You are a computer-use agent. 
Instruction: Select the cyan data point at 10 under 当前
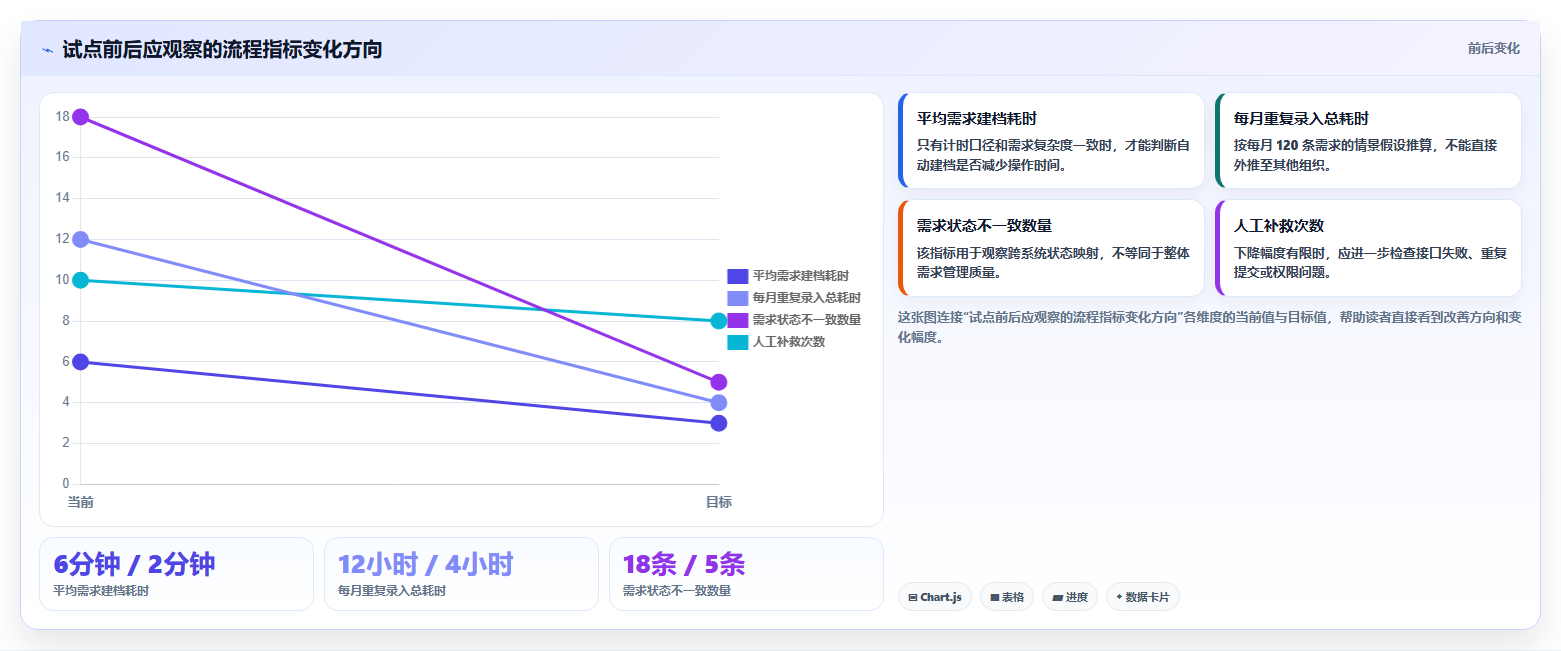point(81,280)
